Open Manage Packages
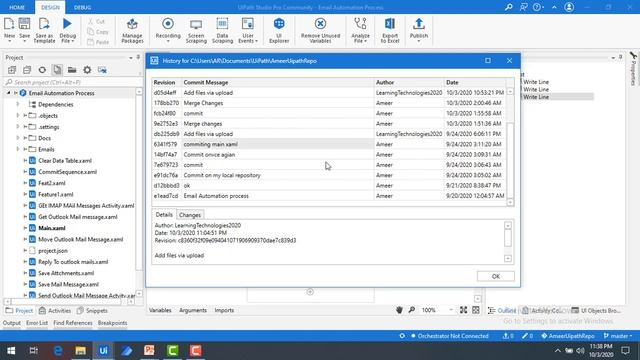The height and width of the screenshot is (360, 640). click(x=132, y=30)
